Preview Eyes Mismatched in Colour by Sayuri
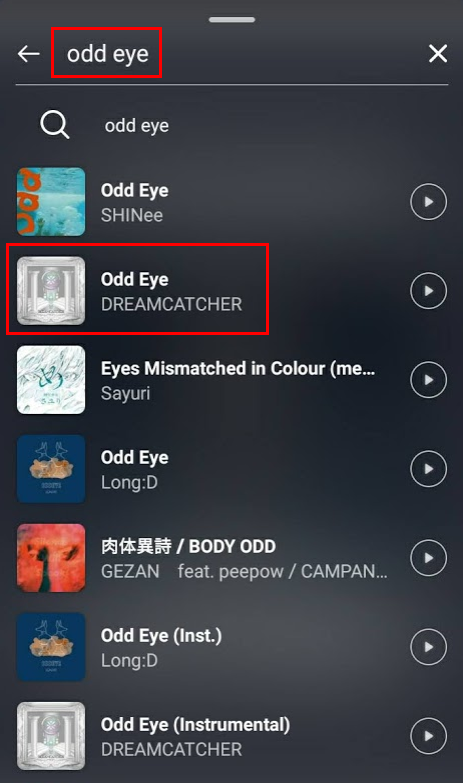This screenshot has height=783, width=463. tap(428, 380)
